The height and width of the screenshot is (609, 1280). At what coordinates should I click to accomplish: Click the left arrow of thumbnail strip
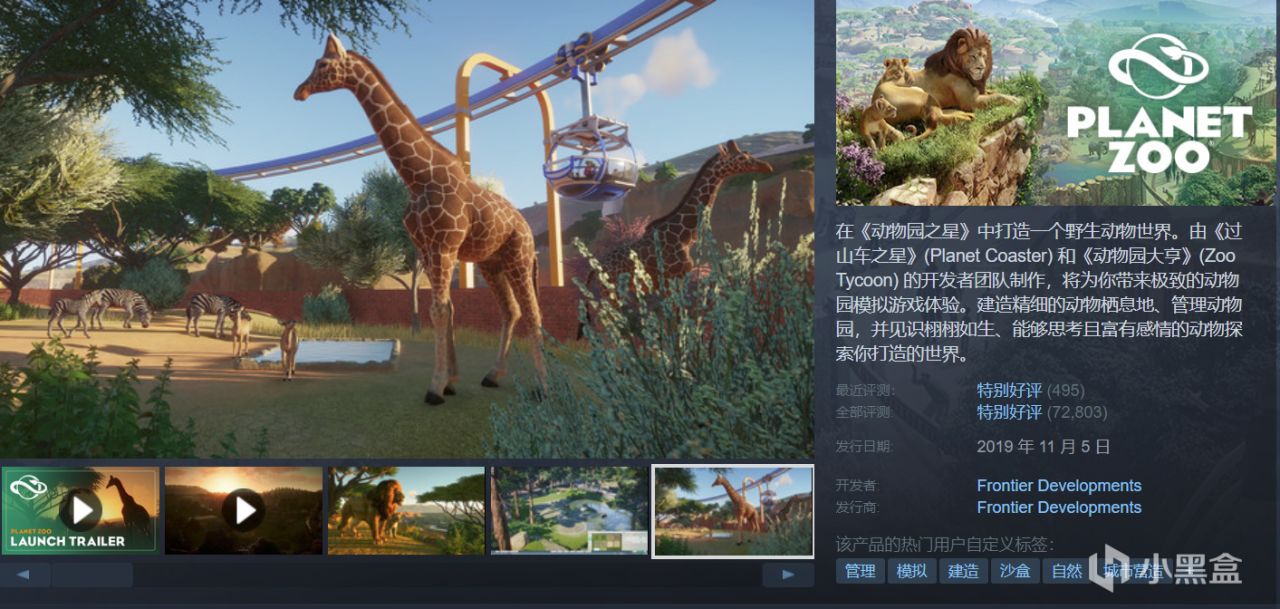tap(25, 575)
